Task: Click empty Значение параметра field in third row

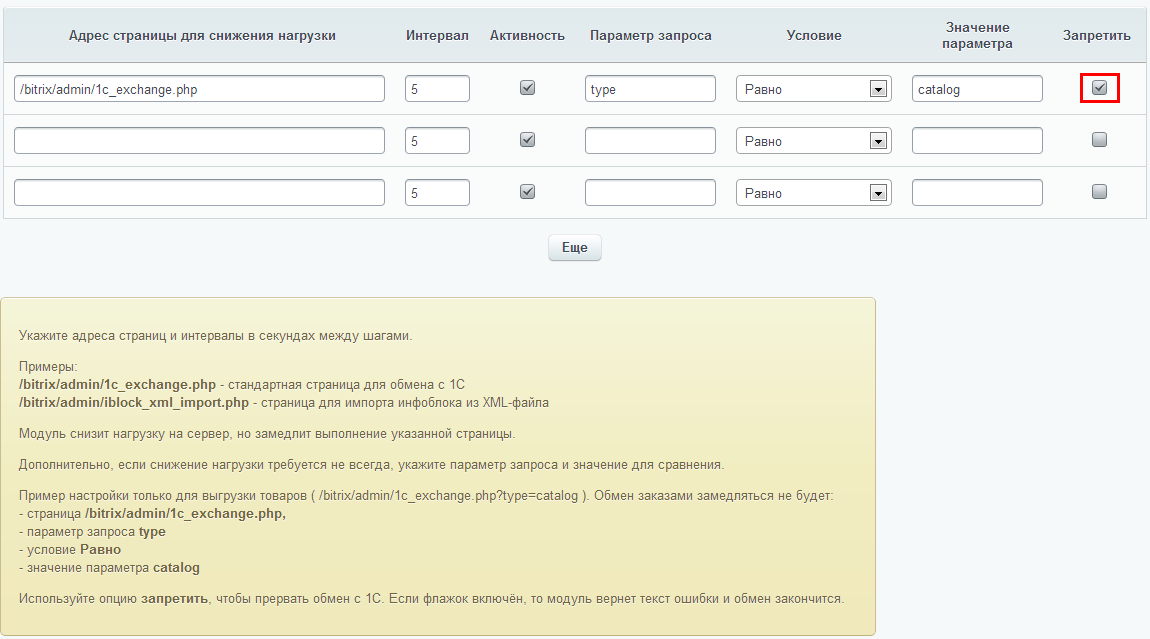Action: (977, 193)
